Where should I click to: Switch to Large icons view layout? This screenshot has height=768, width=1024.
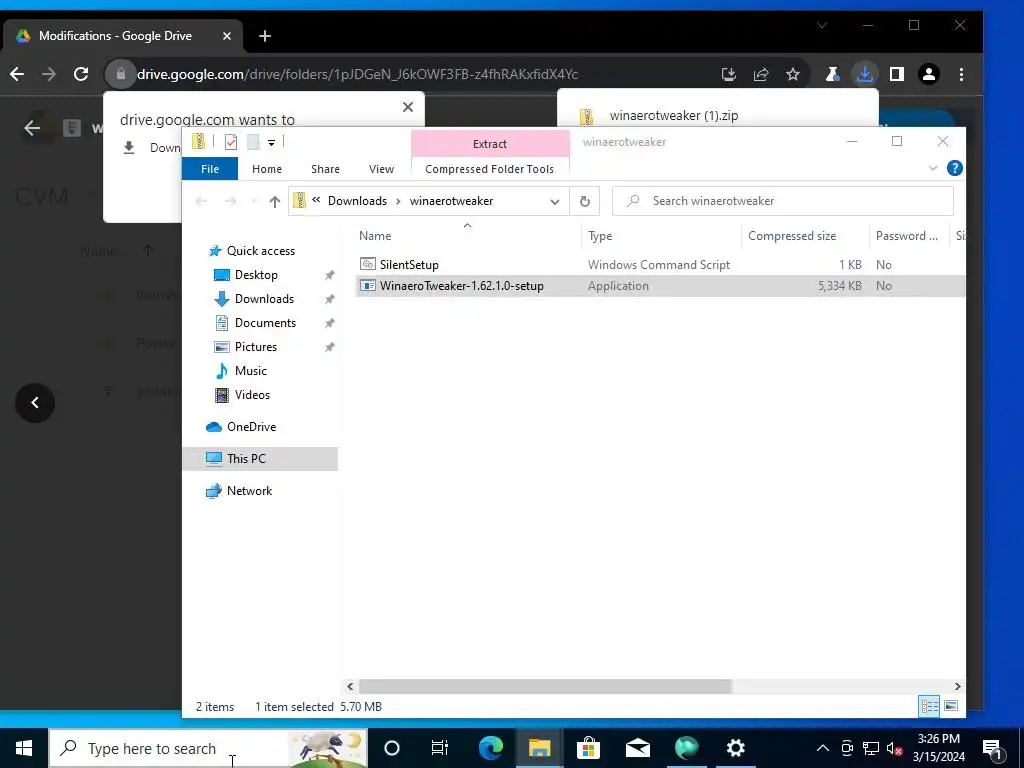point(951,706)
